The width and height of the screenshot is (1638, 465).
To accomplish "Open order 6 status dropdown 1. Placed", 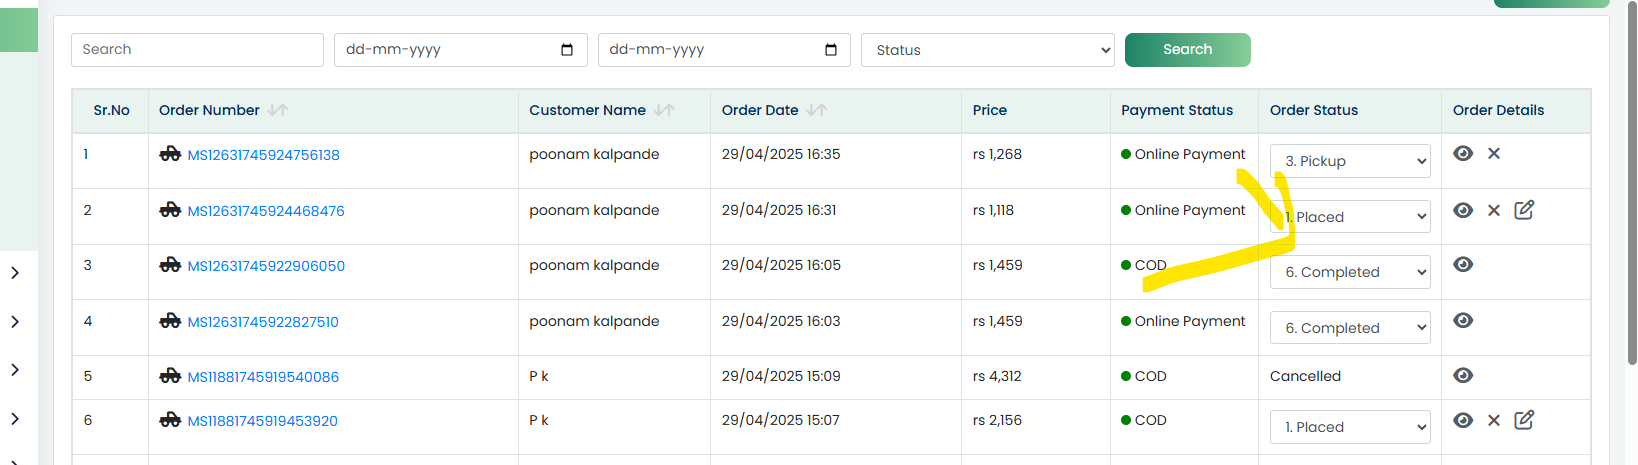I will click(1350, 427).
